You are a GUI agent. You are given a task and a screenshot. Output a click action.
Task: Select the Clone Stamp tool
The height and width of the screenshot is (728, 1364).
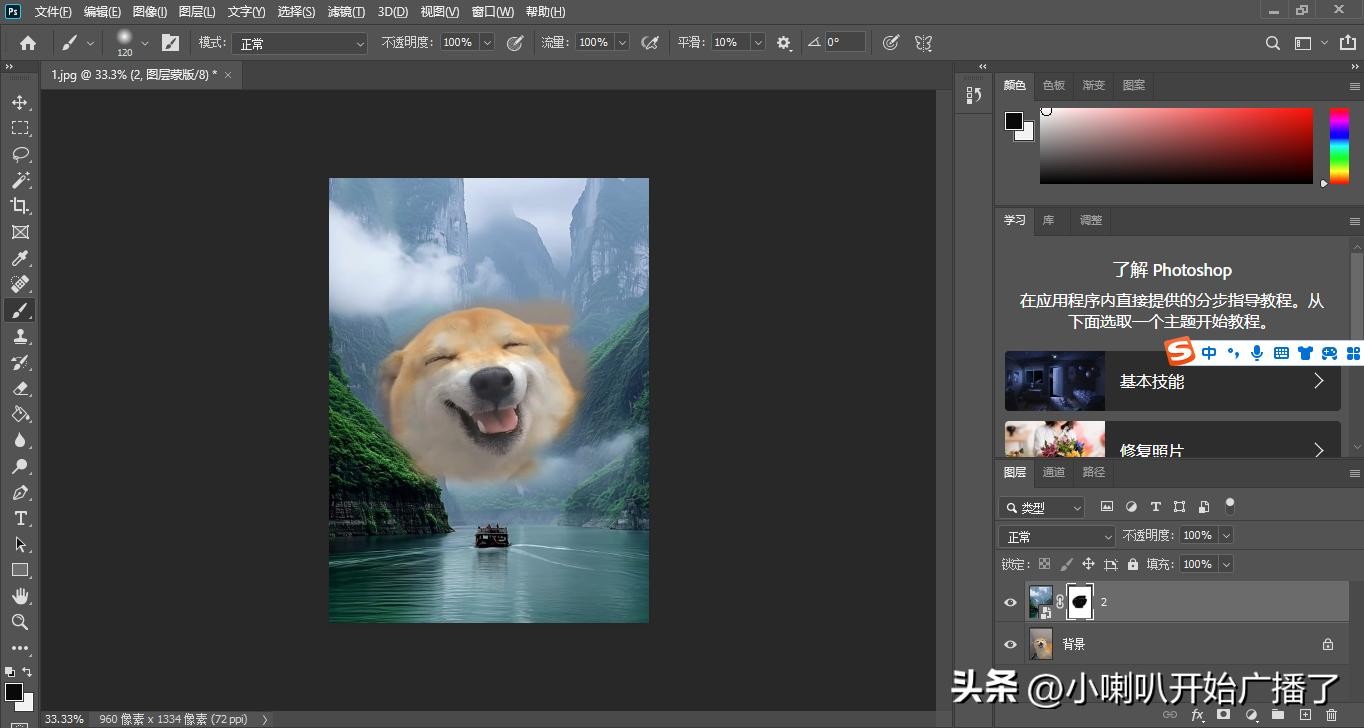click(20, 337)
